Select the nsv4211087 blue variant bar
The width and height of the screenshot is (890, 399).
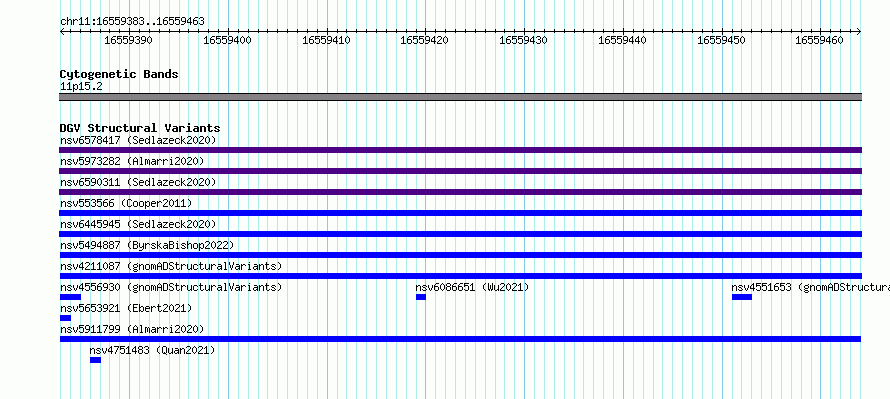click(460, 276)
